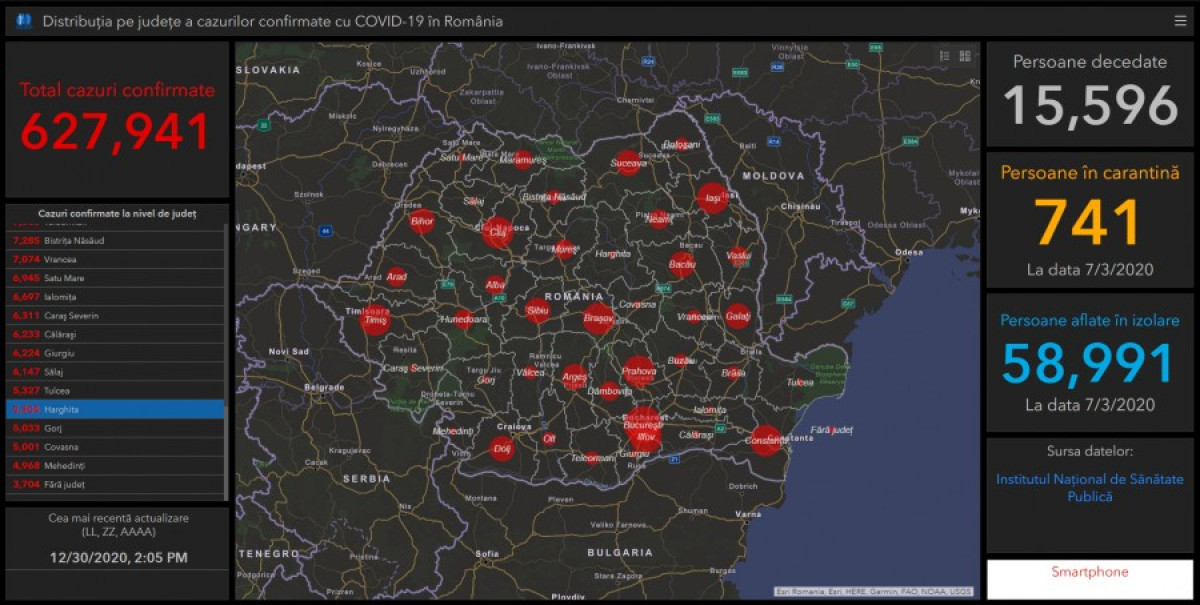The image size is (1200, 605).
Task: Open the Institutul Național de Sănătate Publică link
Action: click(1089, 488)
